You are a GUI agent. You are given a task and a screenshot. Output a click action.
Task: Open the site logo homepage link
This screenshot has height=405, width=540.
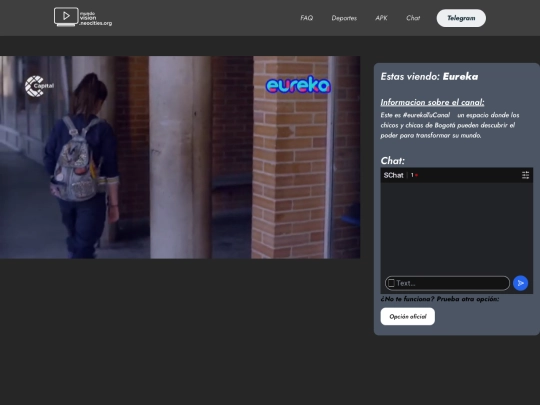(83, 17)
